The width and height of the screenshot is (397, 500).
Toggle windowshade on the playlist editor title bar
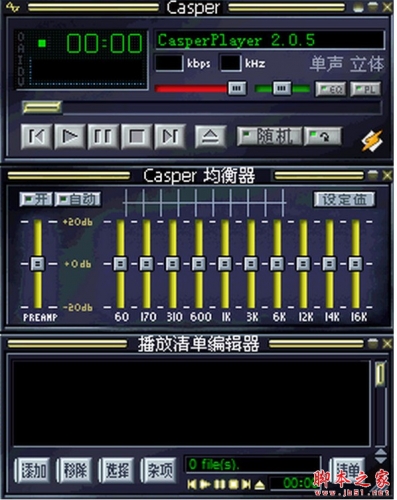[x=373, y=343]
